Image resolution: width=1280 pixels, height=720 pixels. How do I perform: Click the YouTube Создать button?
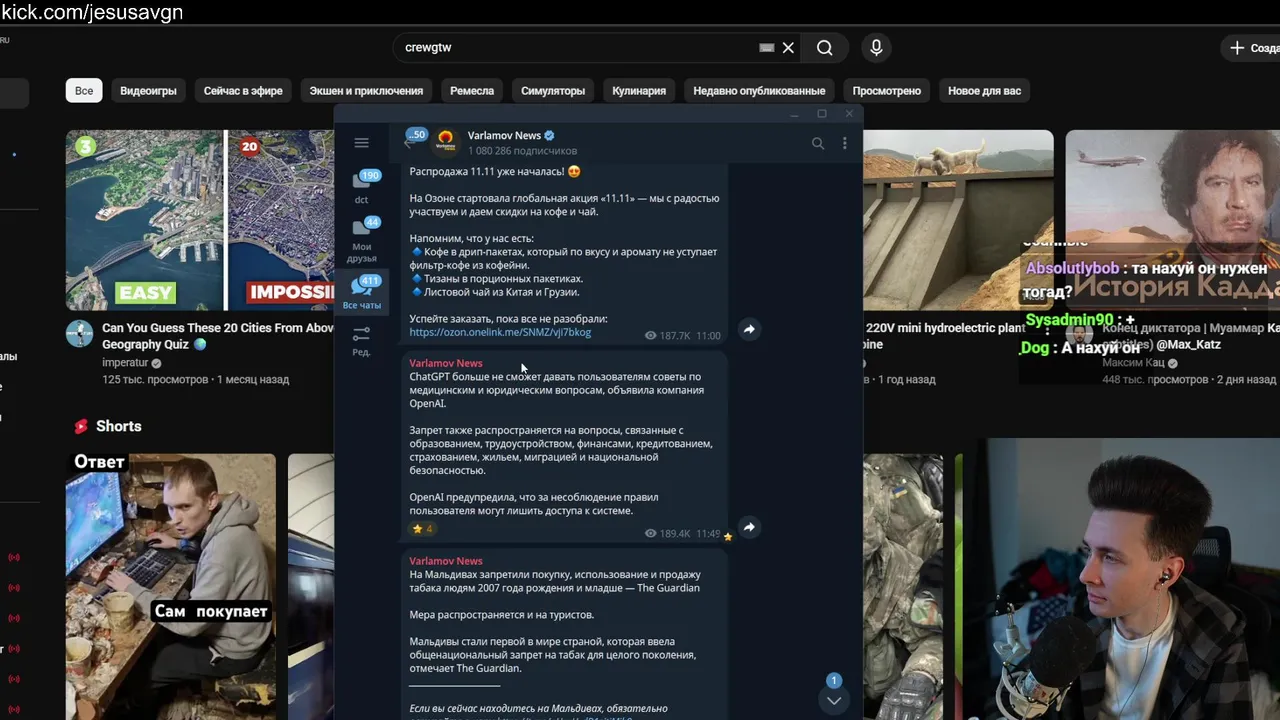[x=1253, y=48]
